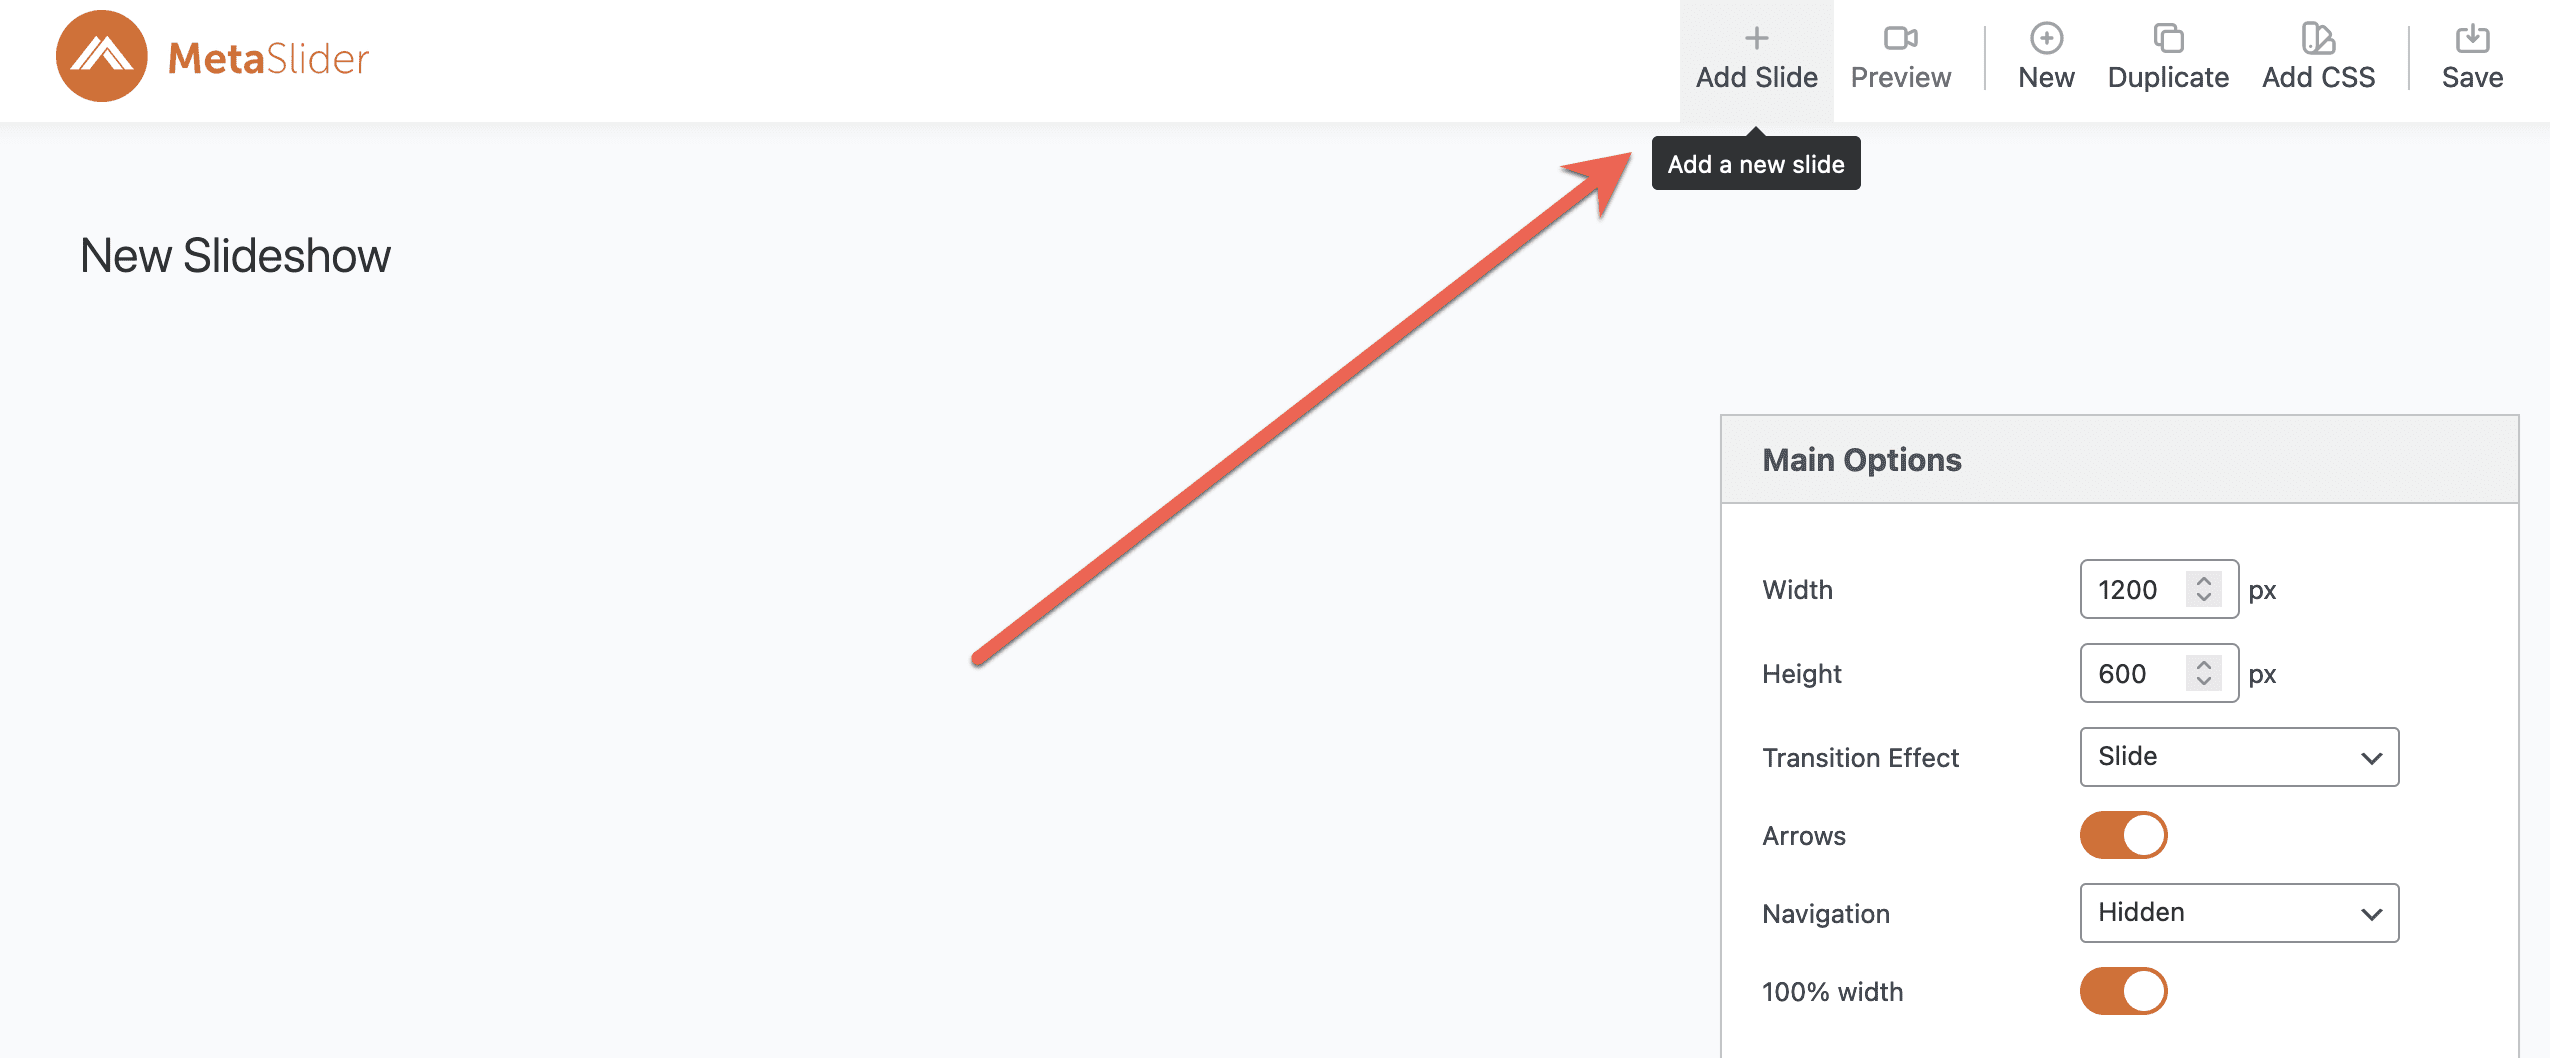Image resolution: width=2550 pixels, height=1058 pixels.
Task: Adjust Height with stepper arrows
Action: [2204, 673]
